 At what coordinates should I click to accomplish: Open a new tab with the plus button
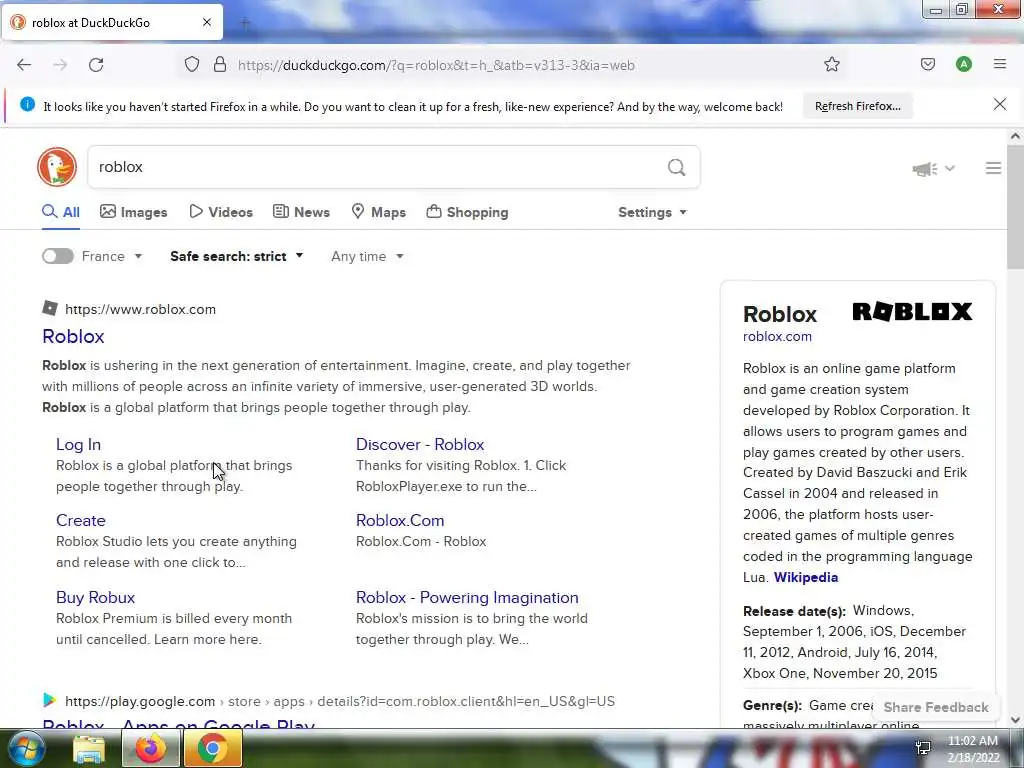(x=245, y=24)
